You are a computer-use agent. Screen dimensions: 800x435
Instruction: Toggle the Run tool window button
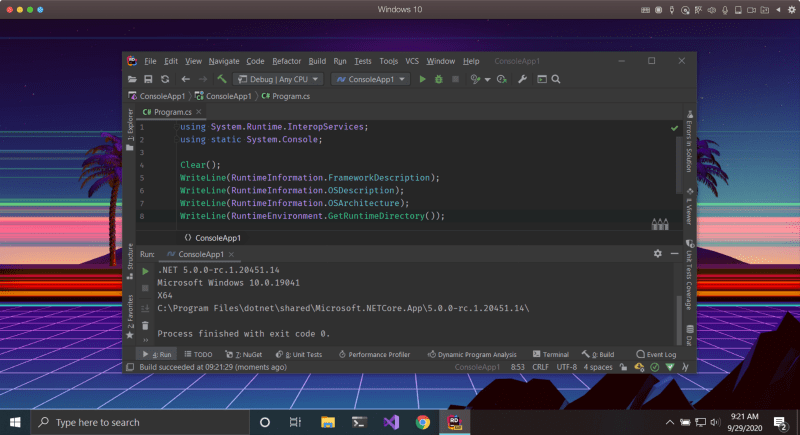tap(157, 354)
